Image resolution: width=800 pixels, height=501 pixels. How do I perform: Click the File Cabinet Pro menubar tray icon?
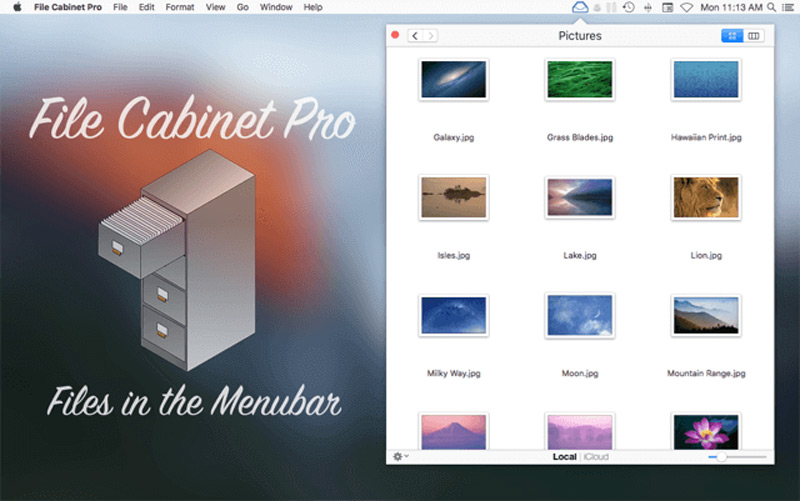tap(580, 7)
